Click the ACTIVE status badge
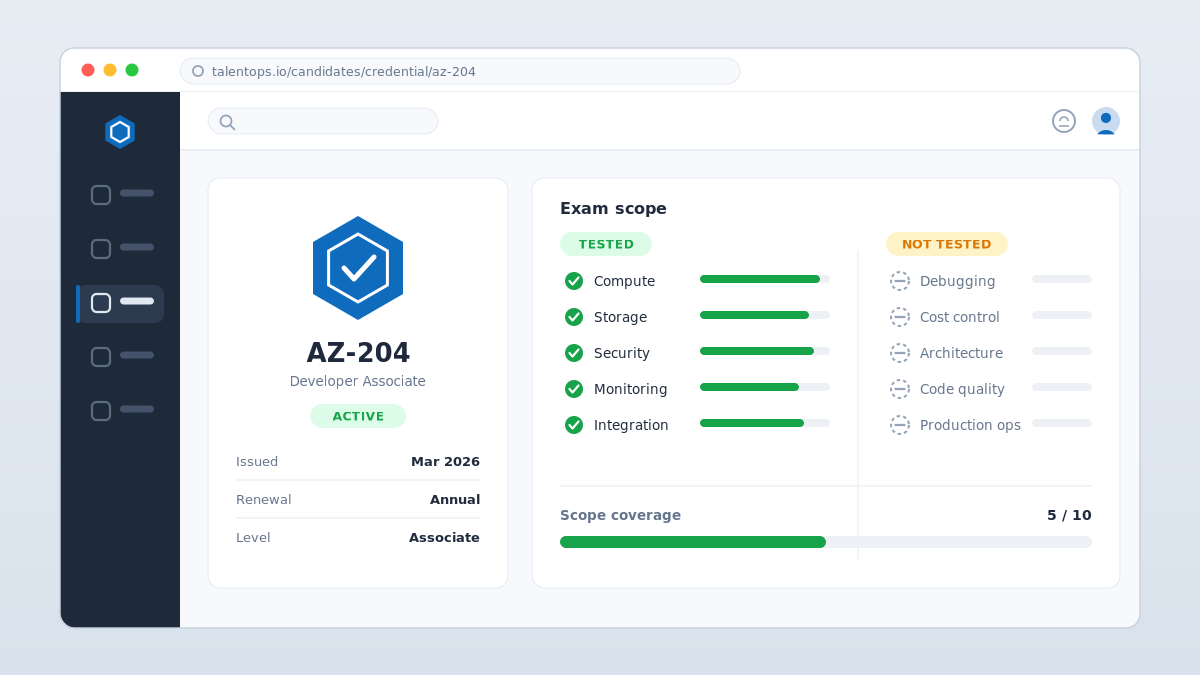 click(358, 416)
